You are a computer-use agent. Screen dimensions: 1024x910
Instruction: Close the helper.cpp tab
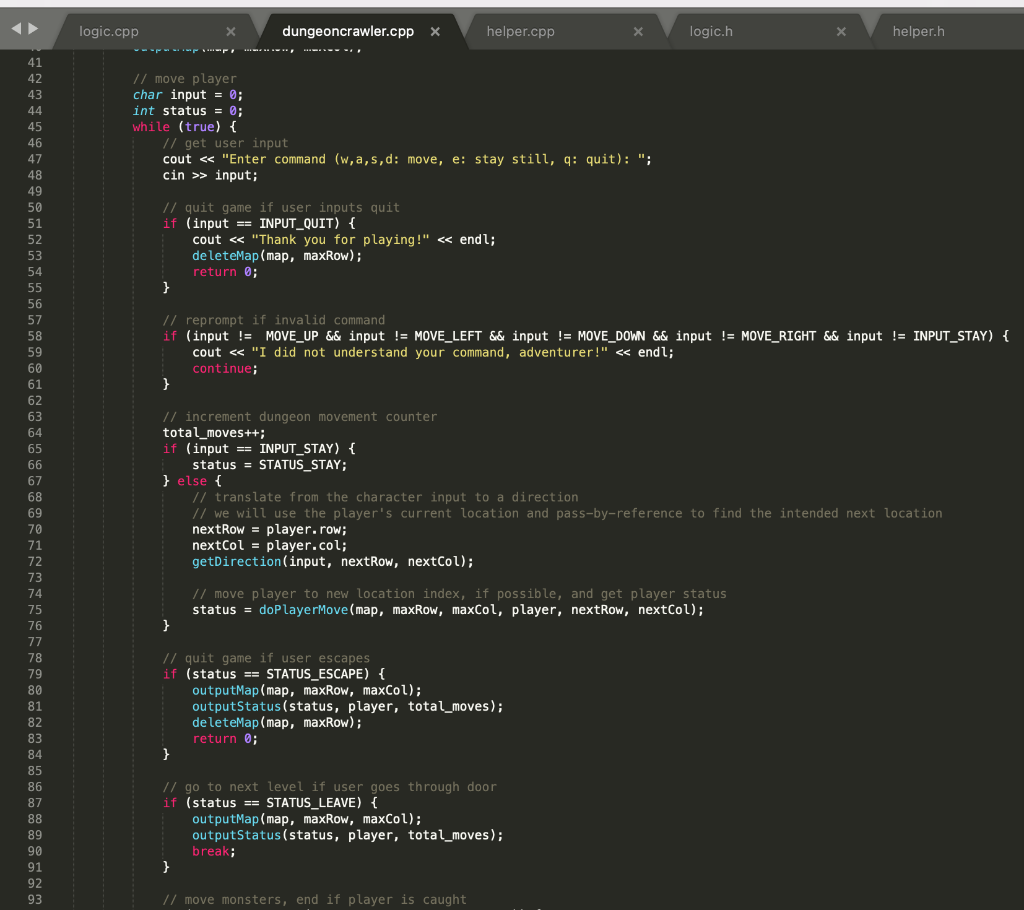point(638,32)
